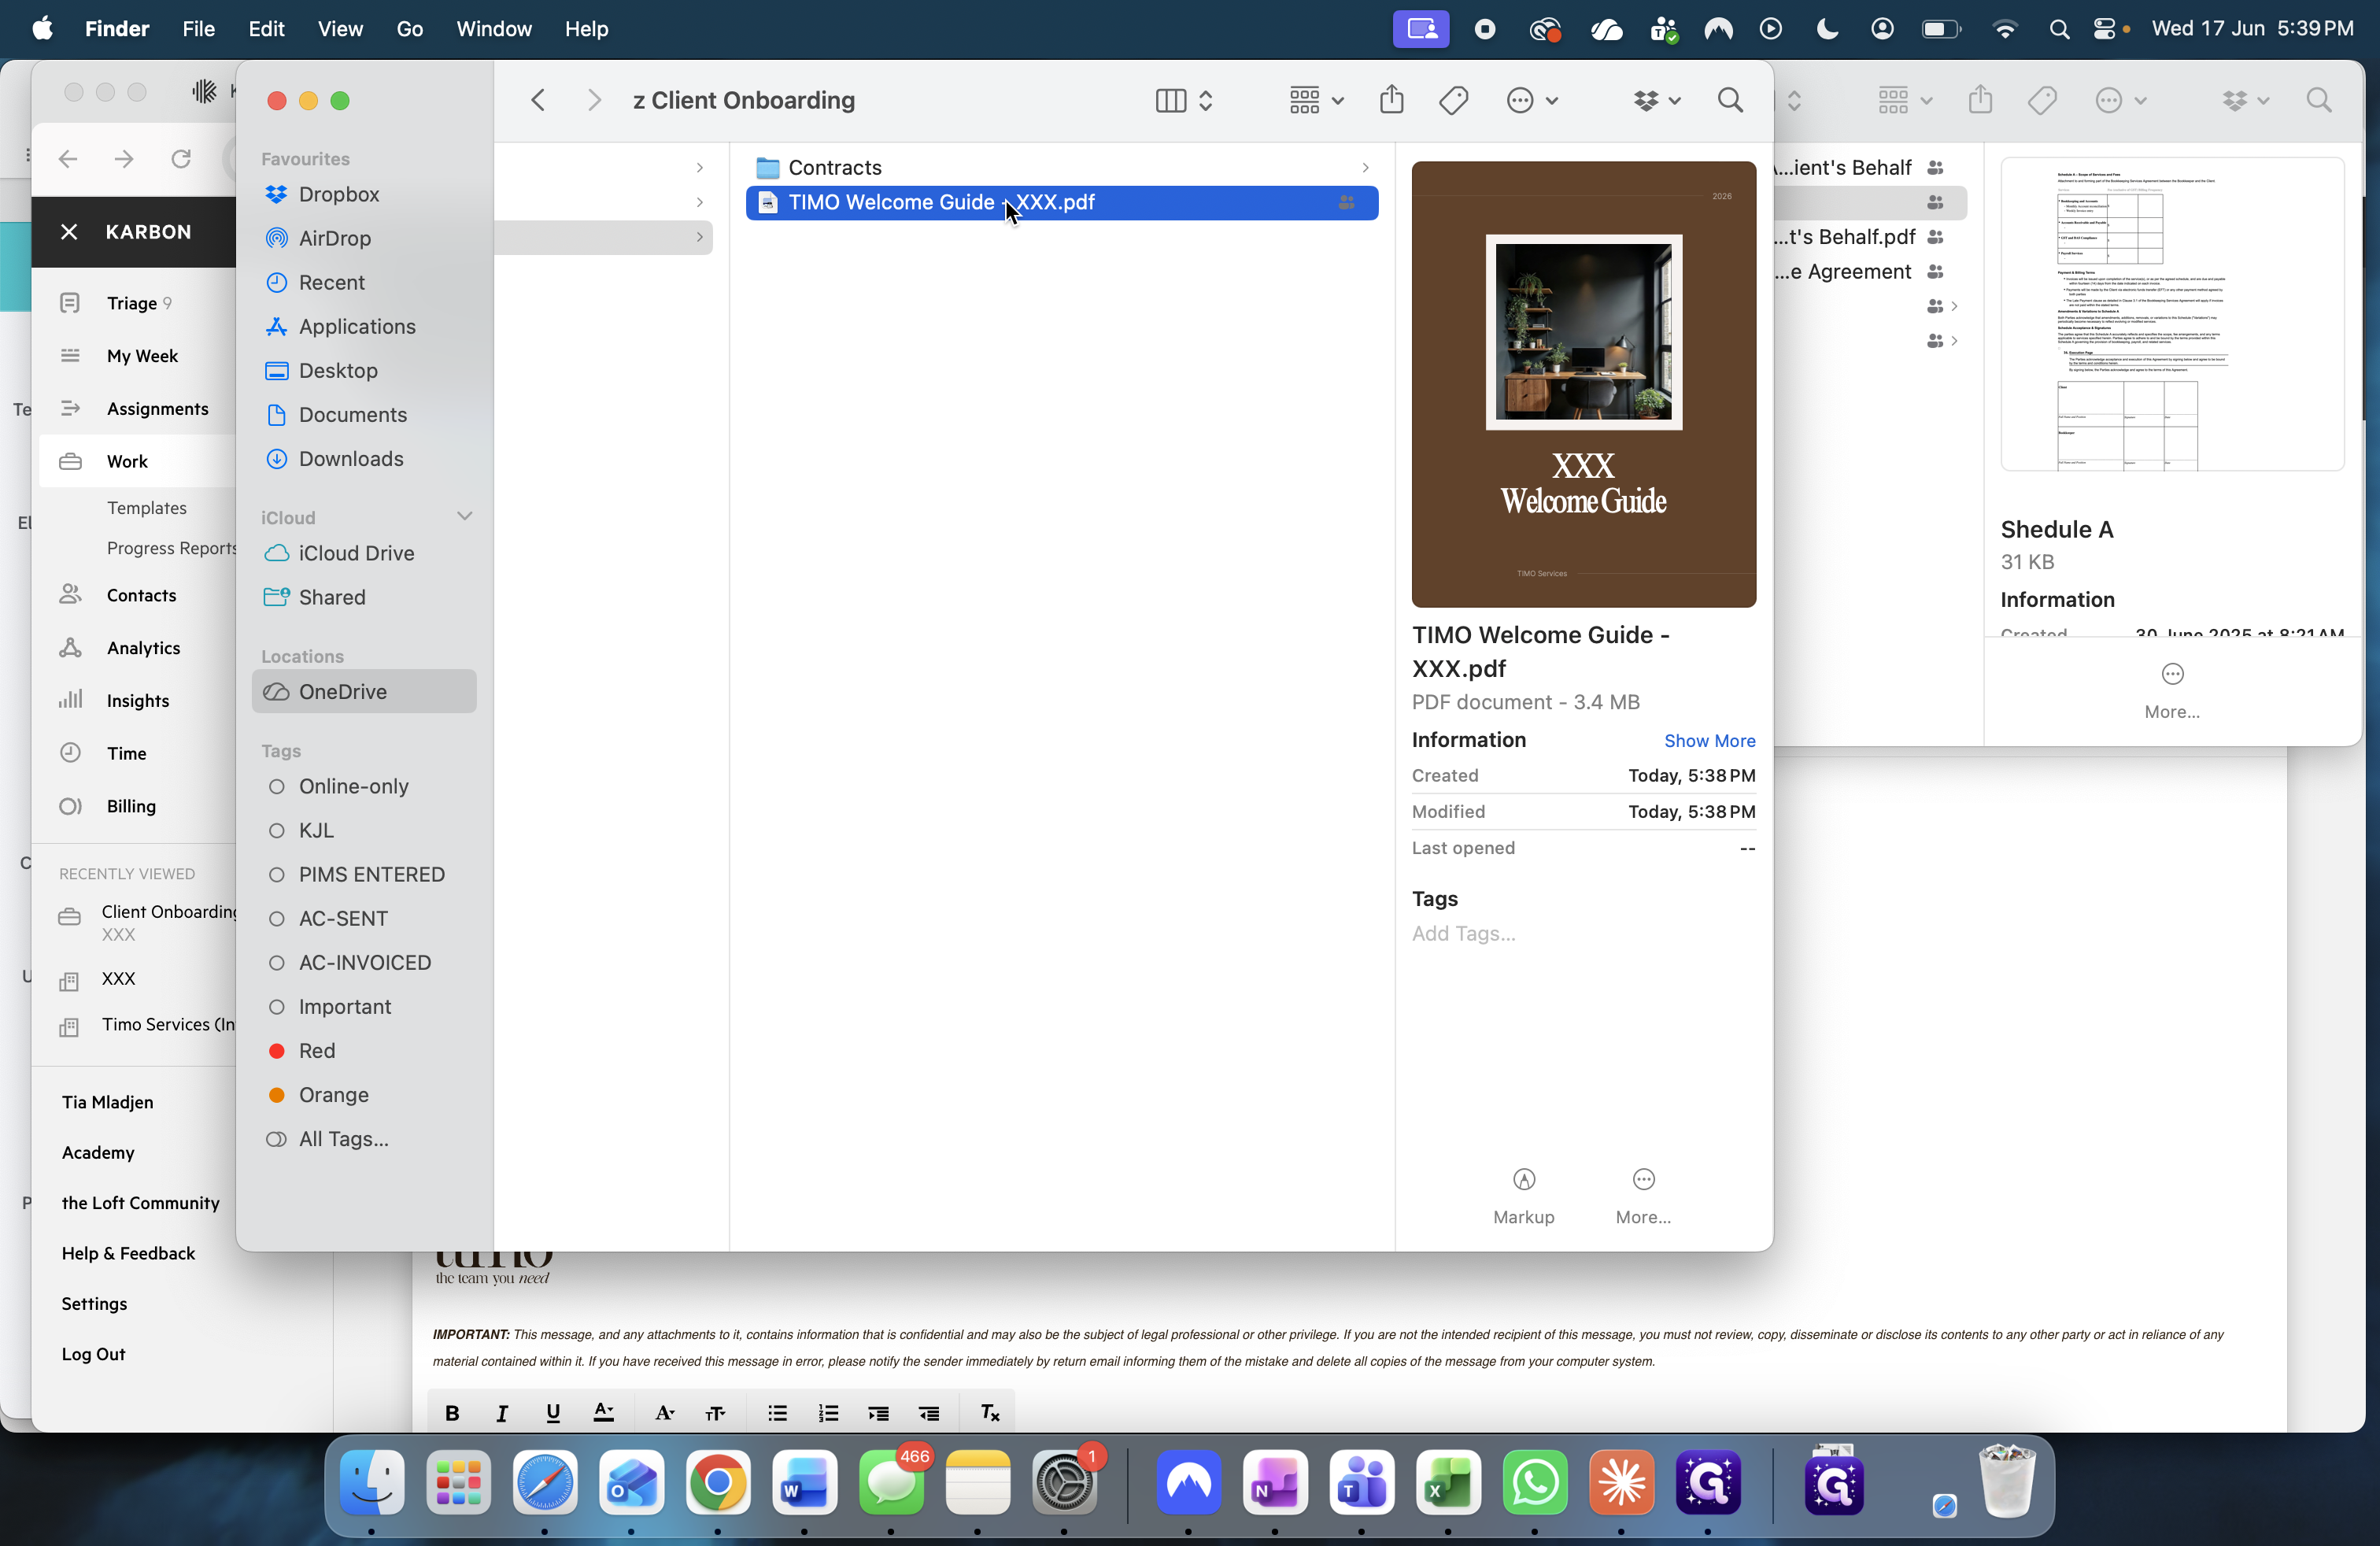The image size is (2380, 1546).
Task: Open the Wi-Fi menu bar icon
Action: [x=2004, y=29]
